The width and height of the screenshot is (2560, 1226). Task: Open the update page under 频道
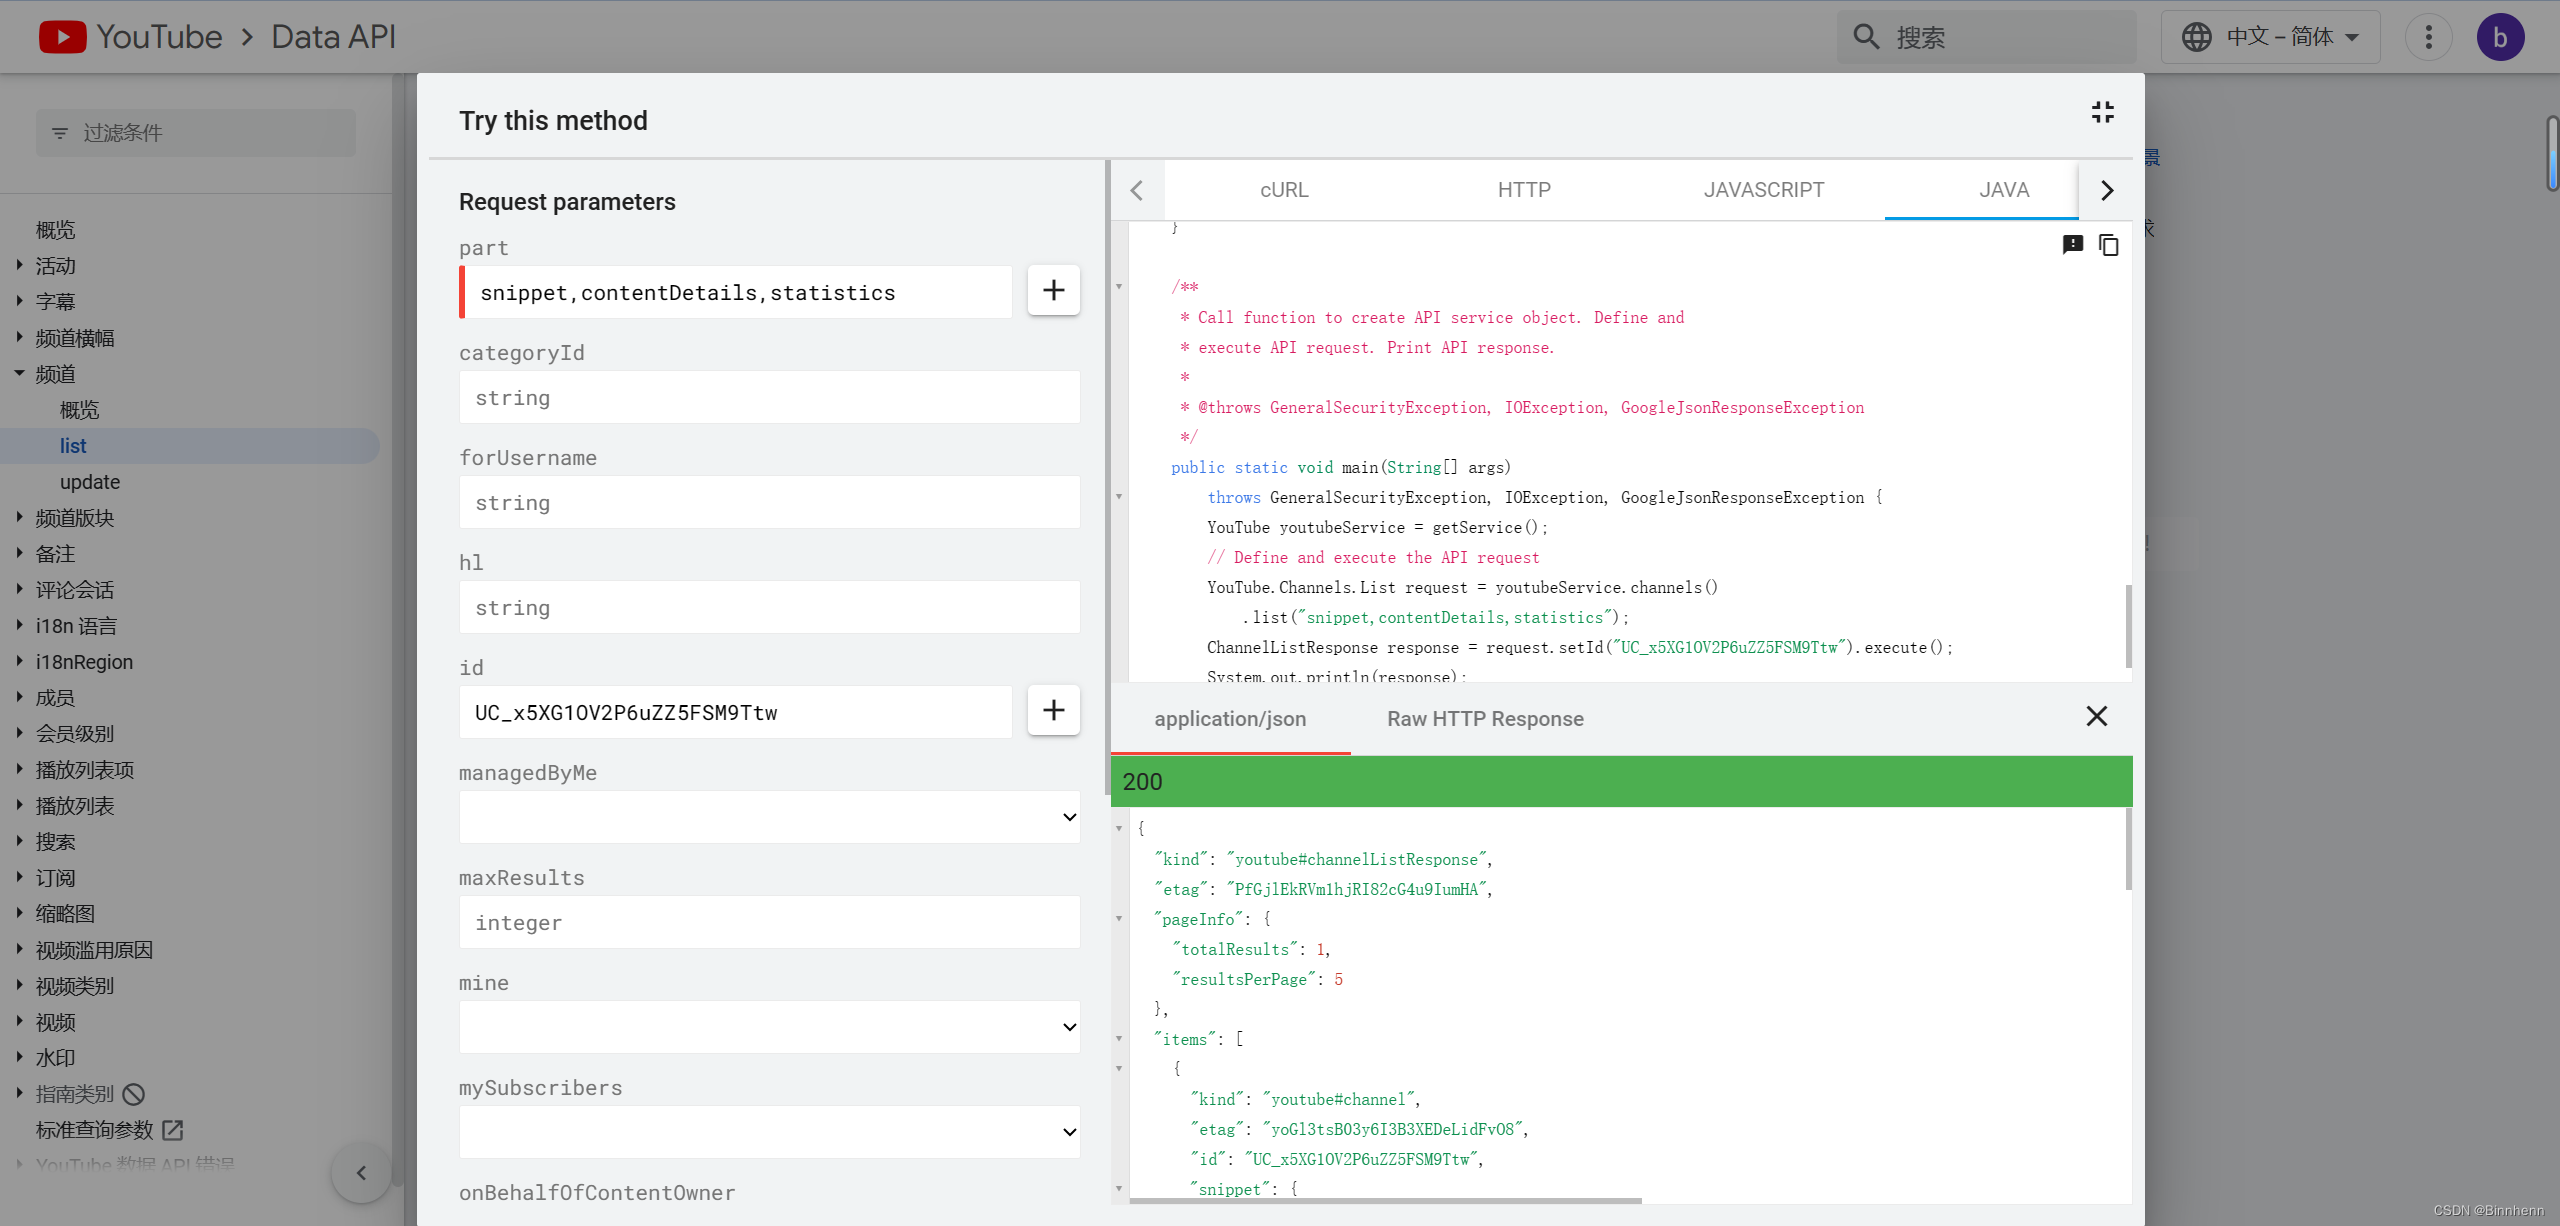point(90,482)
